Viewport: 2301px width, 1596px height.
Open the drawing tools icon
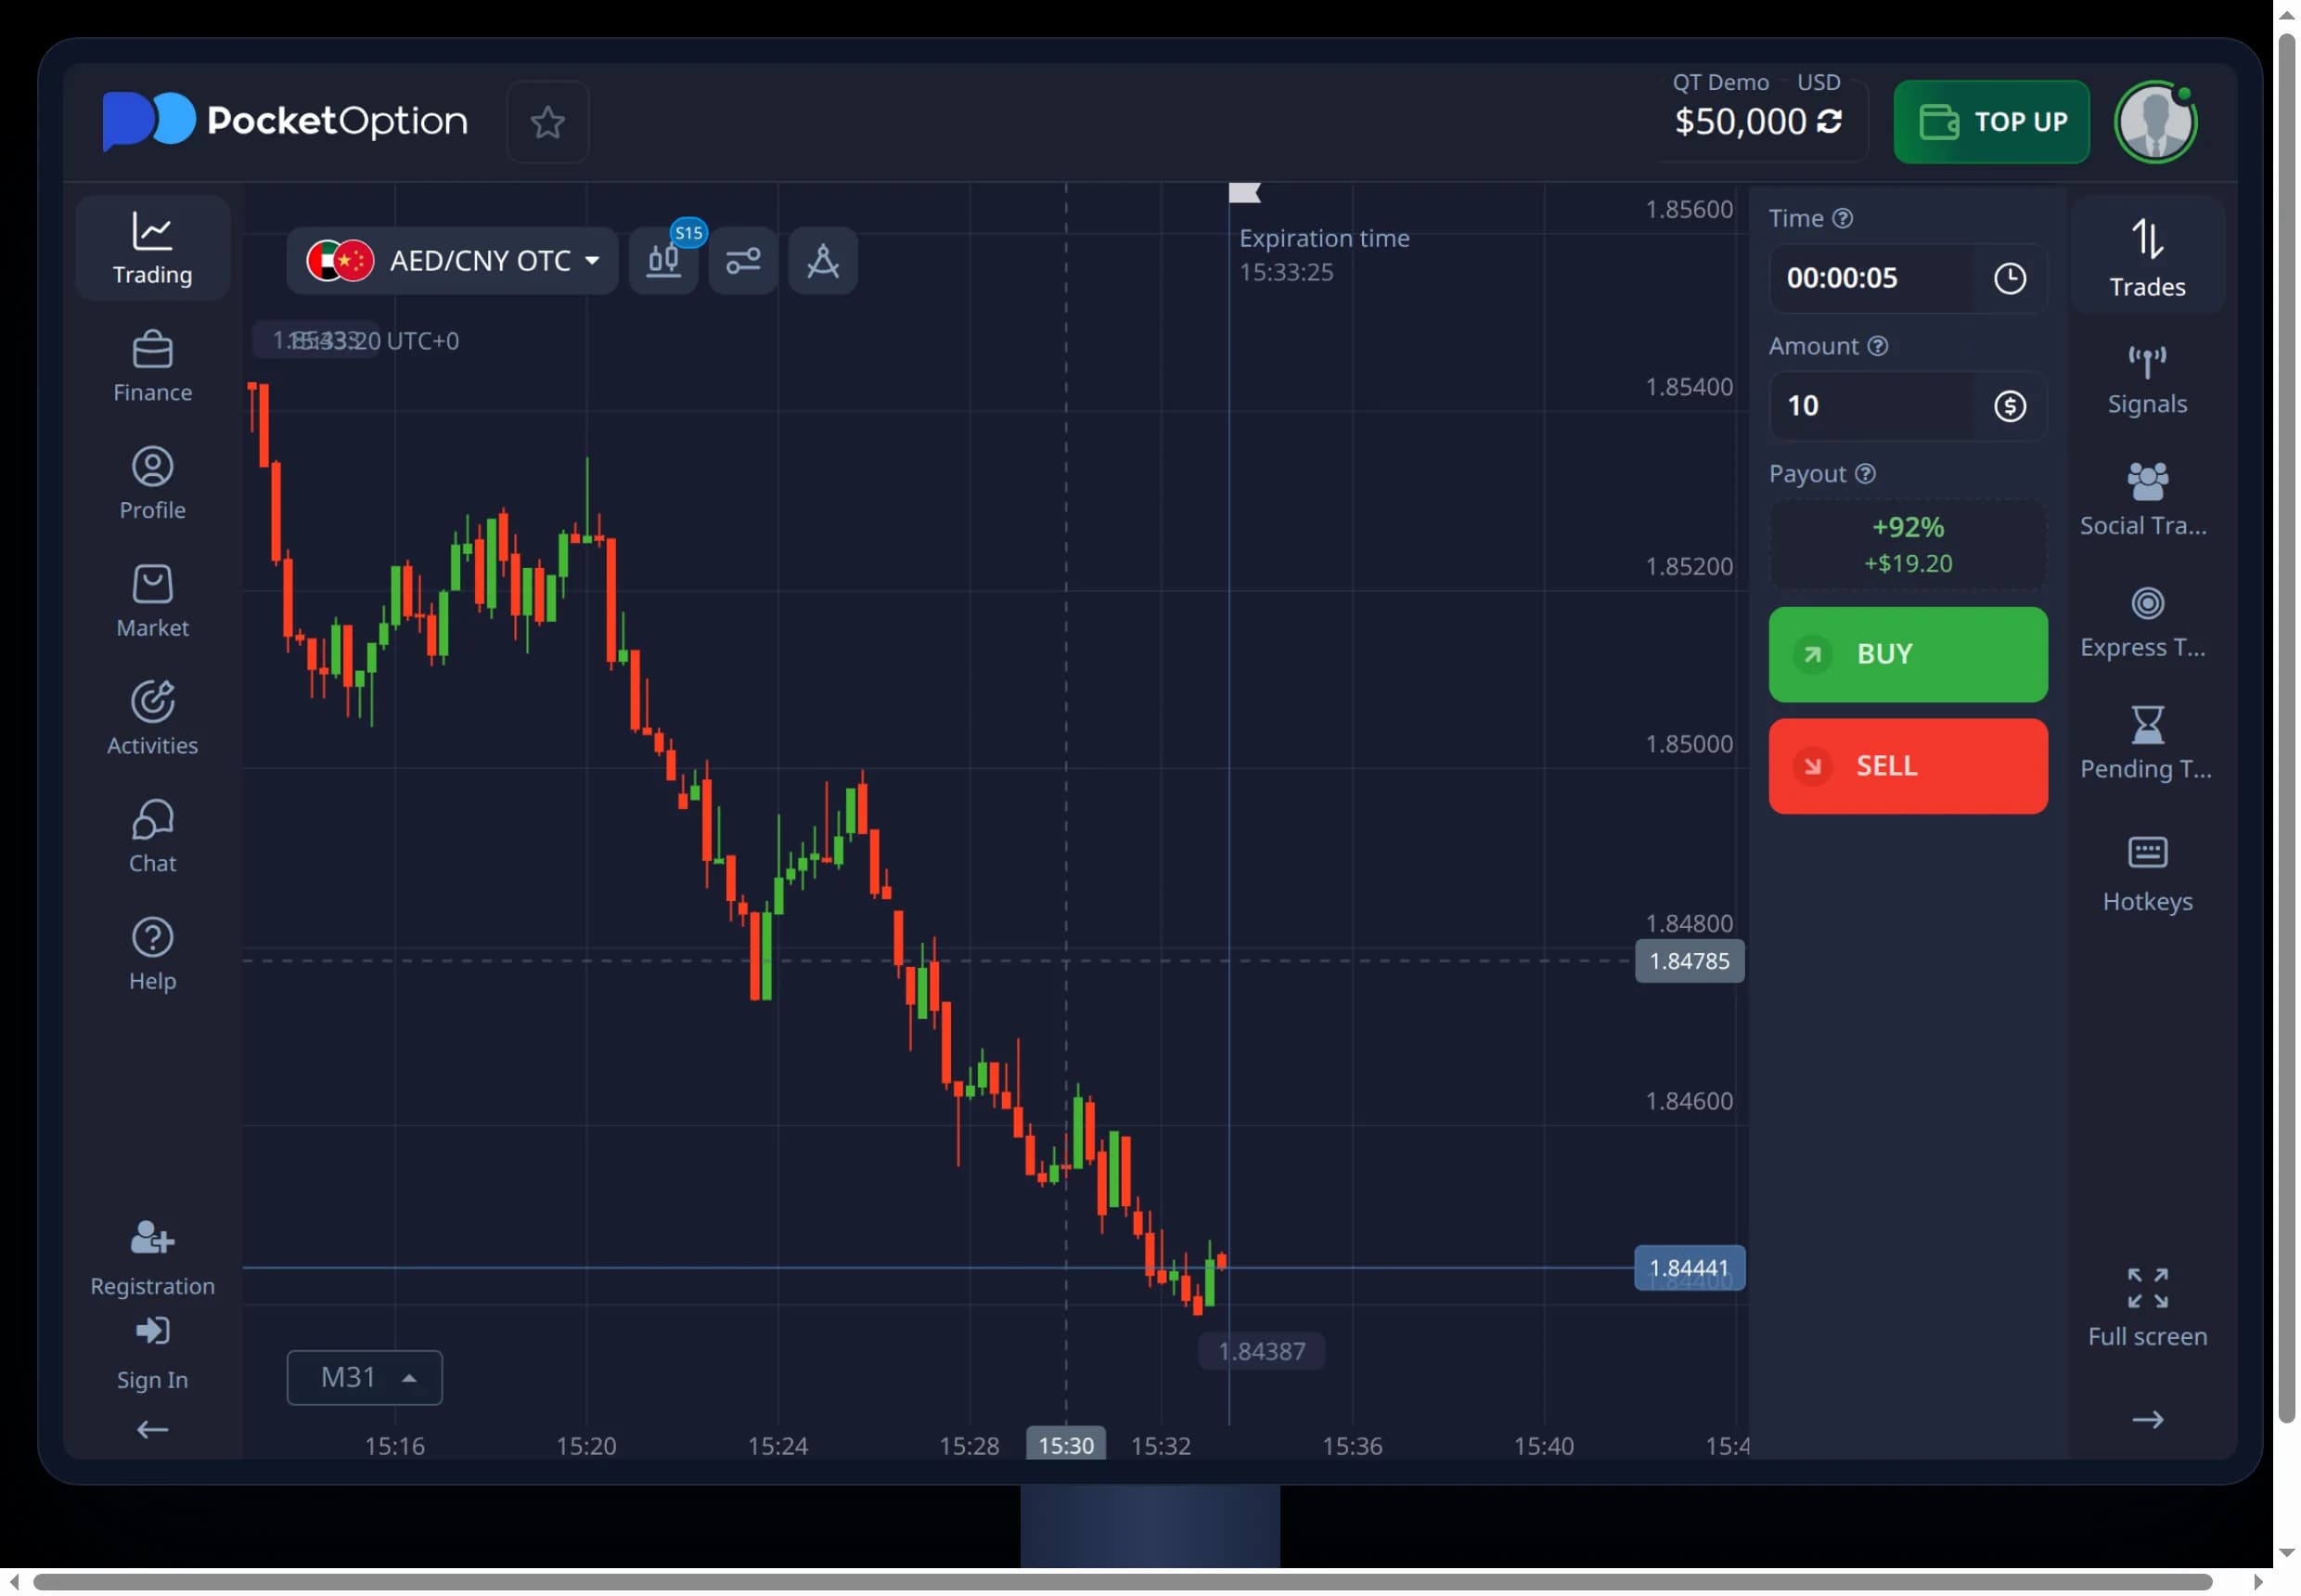[x=823, y=261]
